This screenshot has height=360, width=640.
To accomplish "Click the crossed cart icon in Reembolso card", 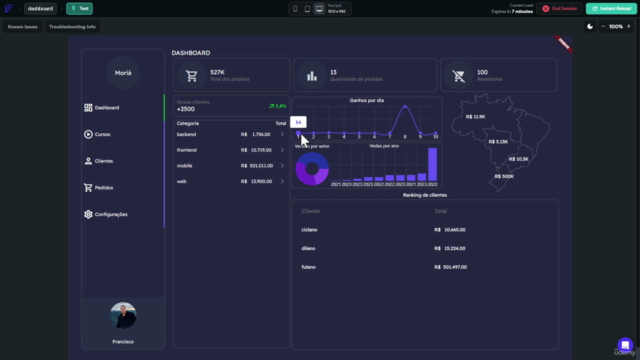I will coord(459,76).
